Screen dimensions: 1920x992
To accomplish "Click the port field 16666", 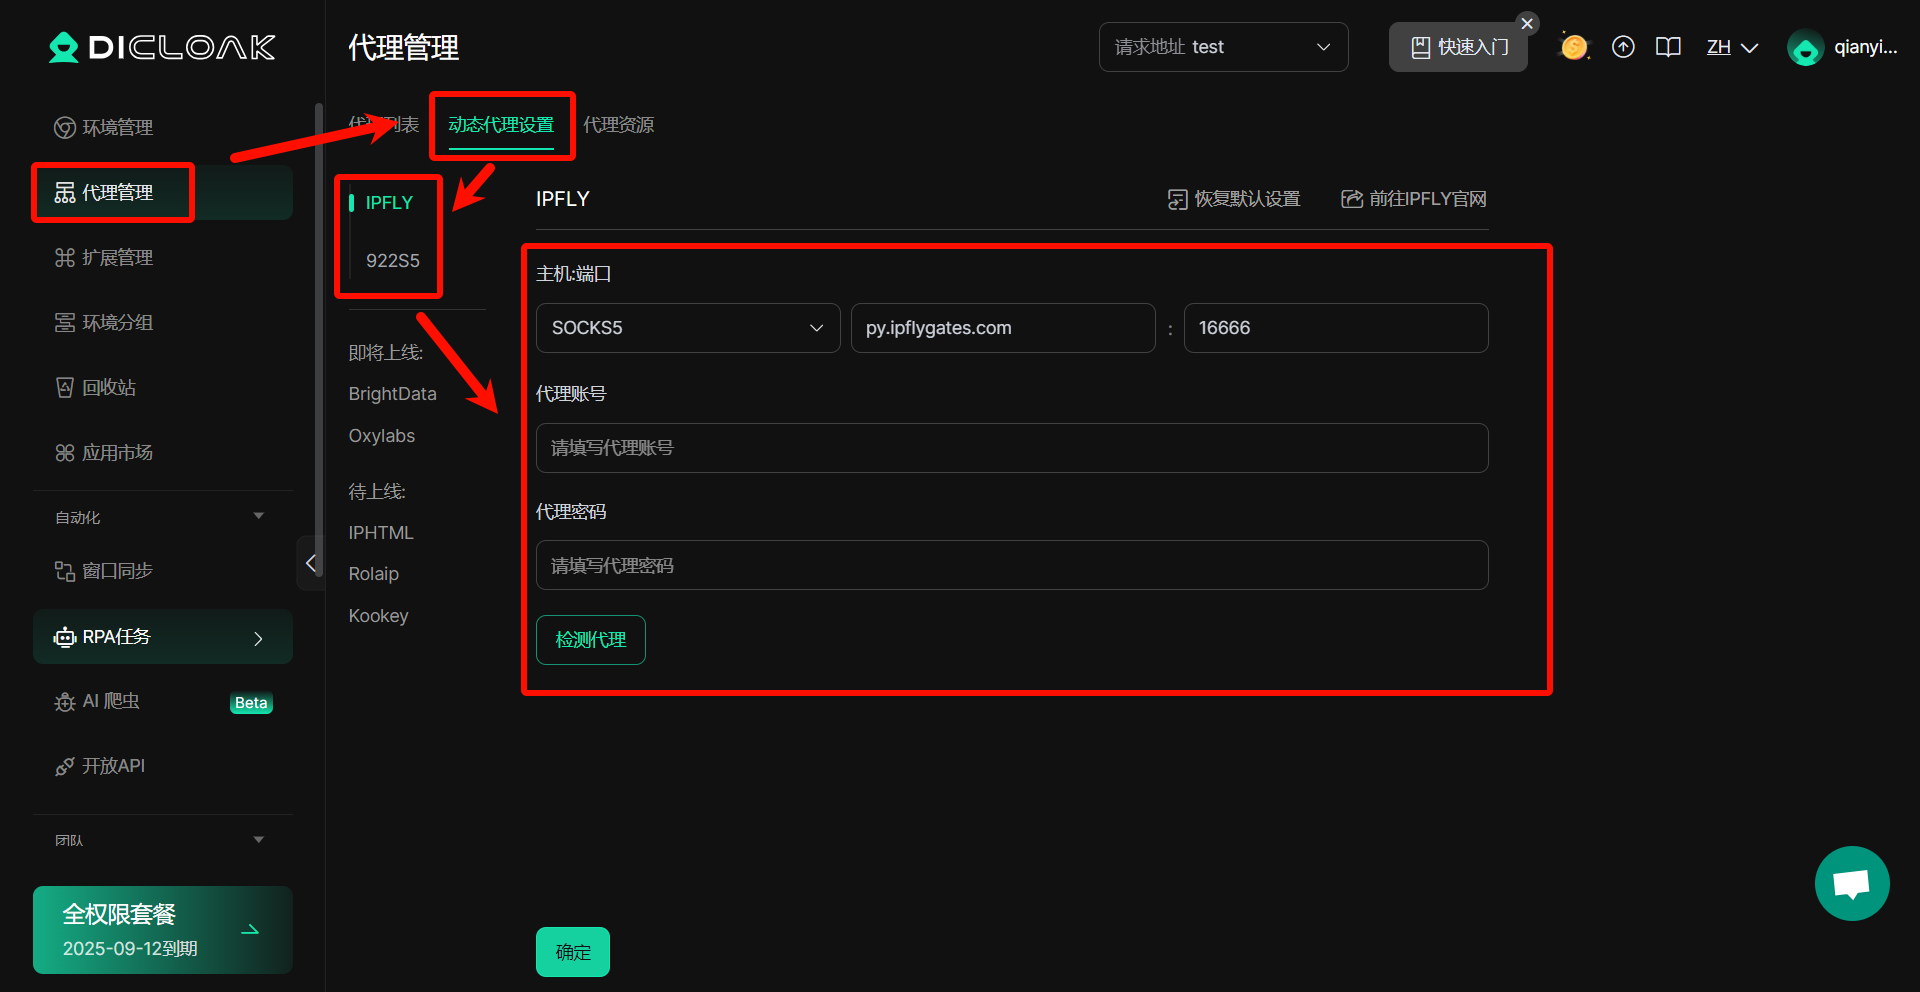I will click(x=1336, y=328).
